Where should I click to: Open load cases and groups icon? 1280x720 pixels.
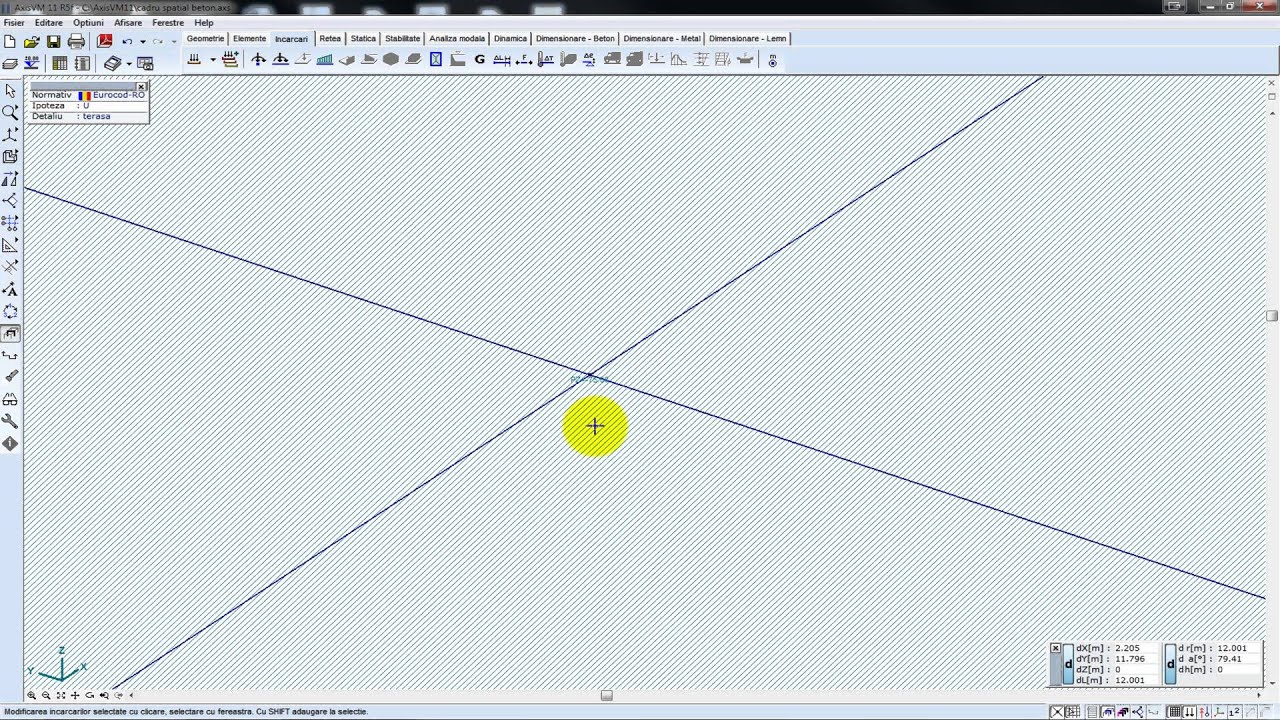(x=194, y=60)
